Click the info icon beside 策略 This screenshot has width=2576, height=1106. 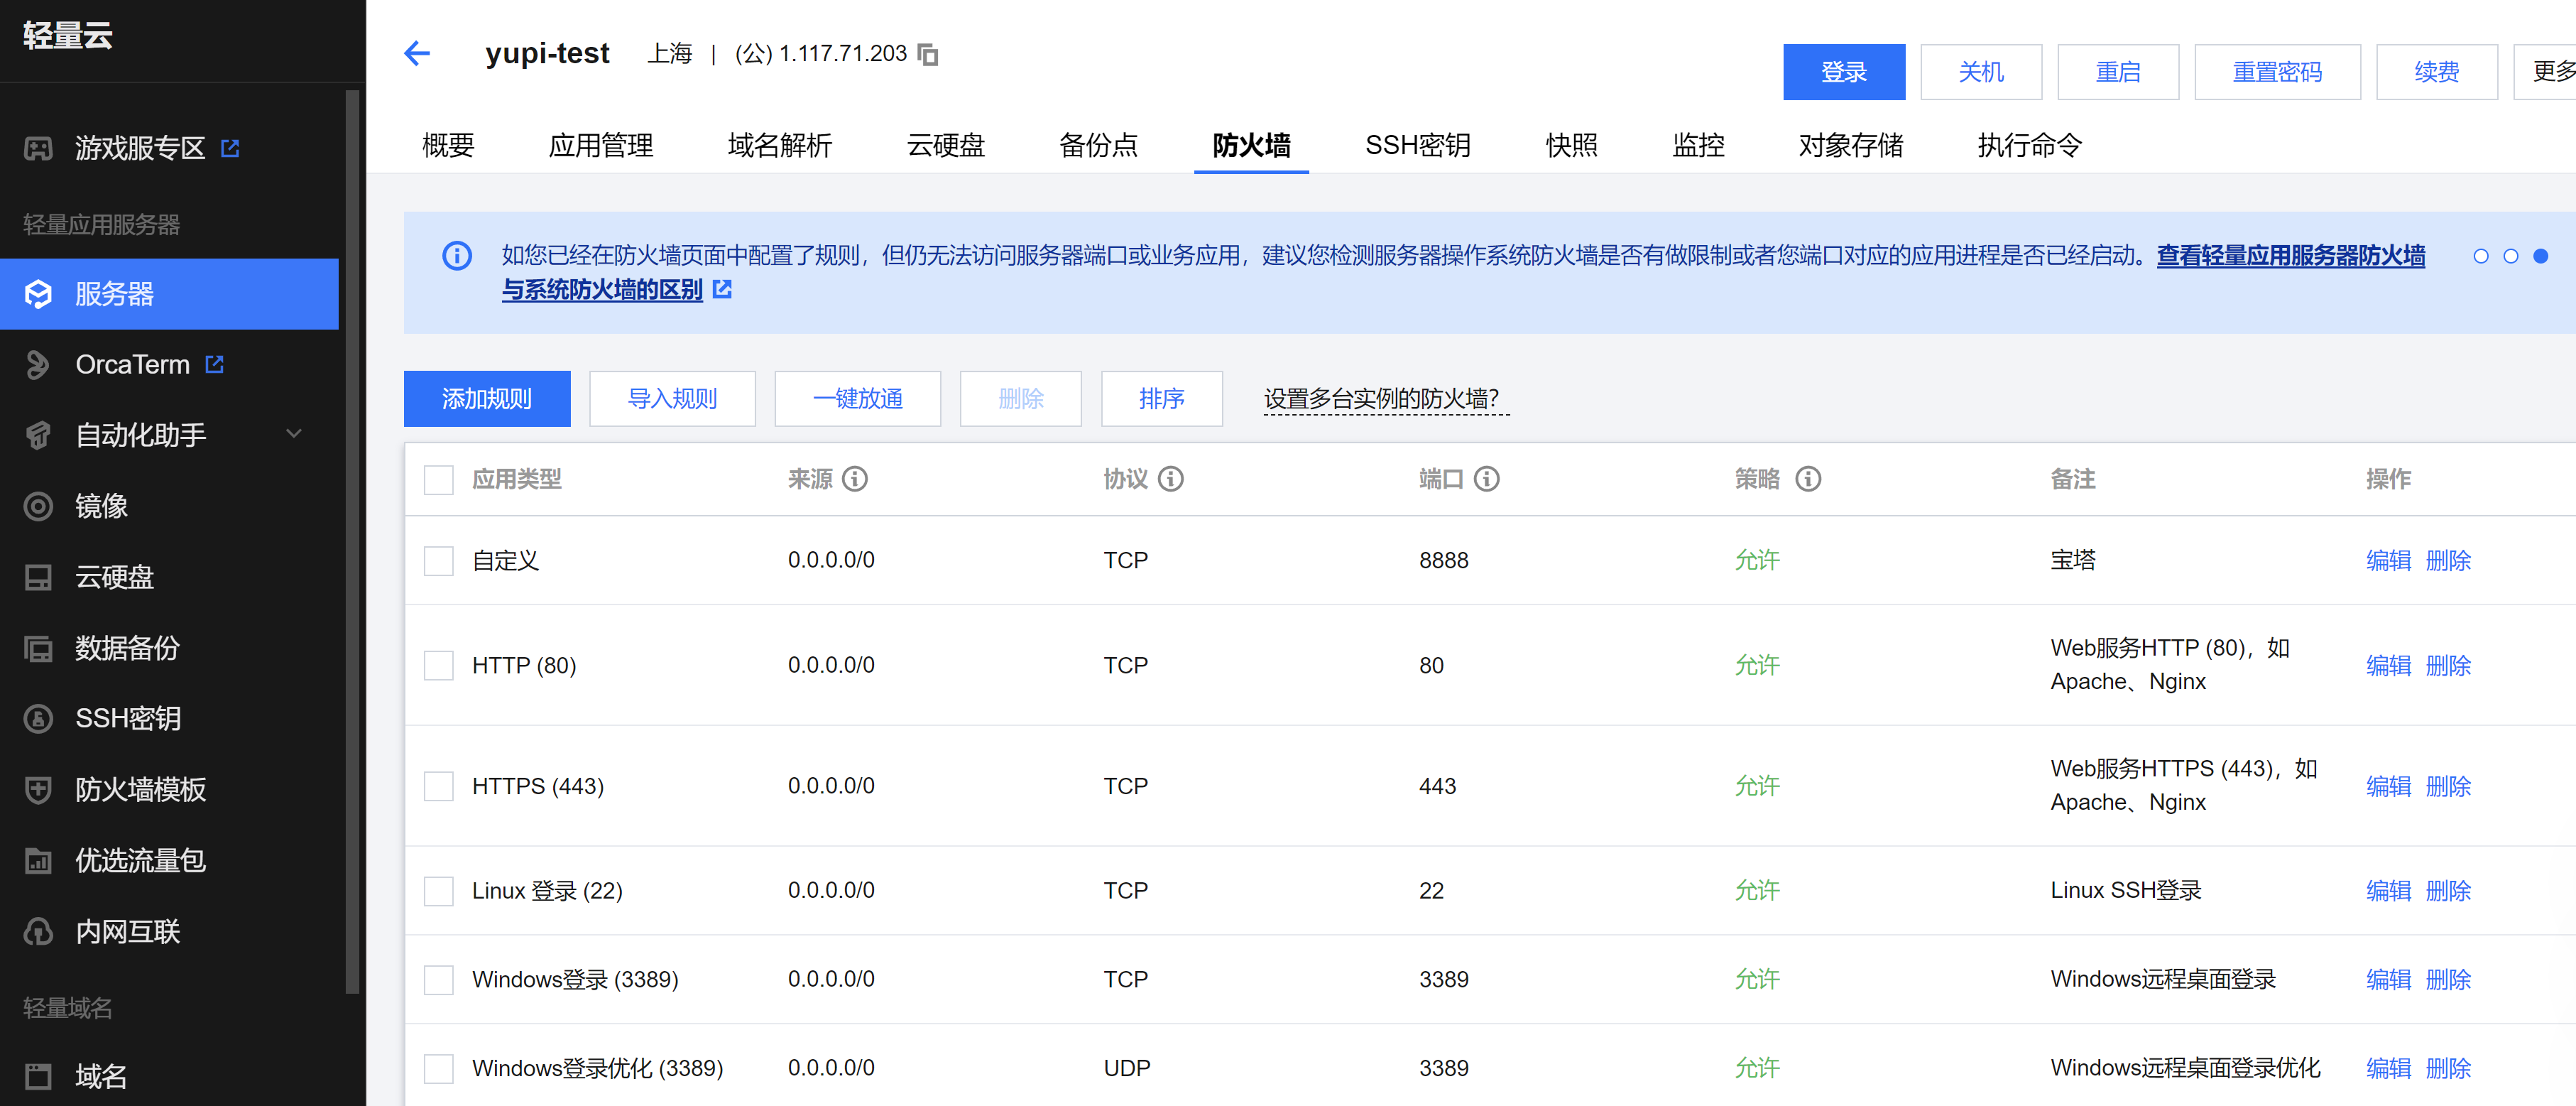pos(1808,479)
